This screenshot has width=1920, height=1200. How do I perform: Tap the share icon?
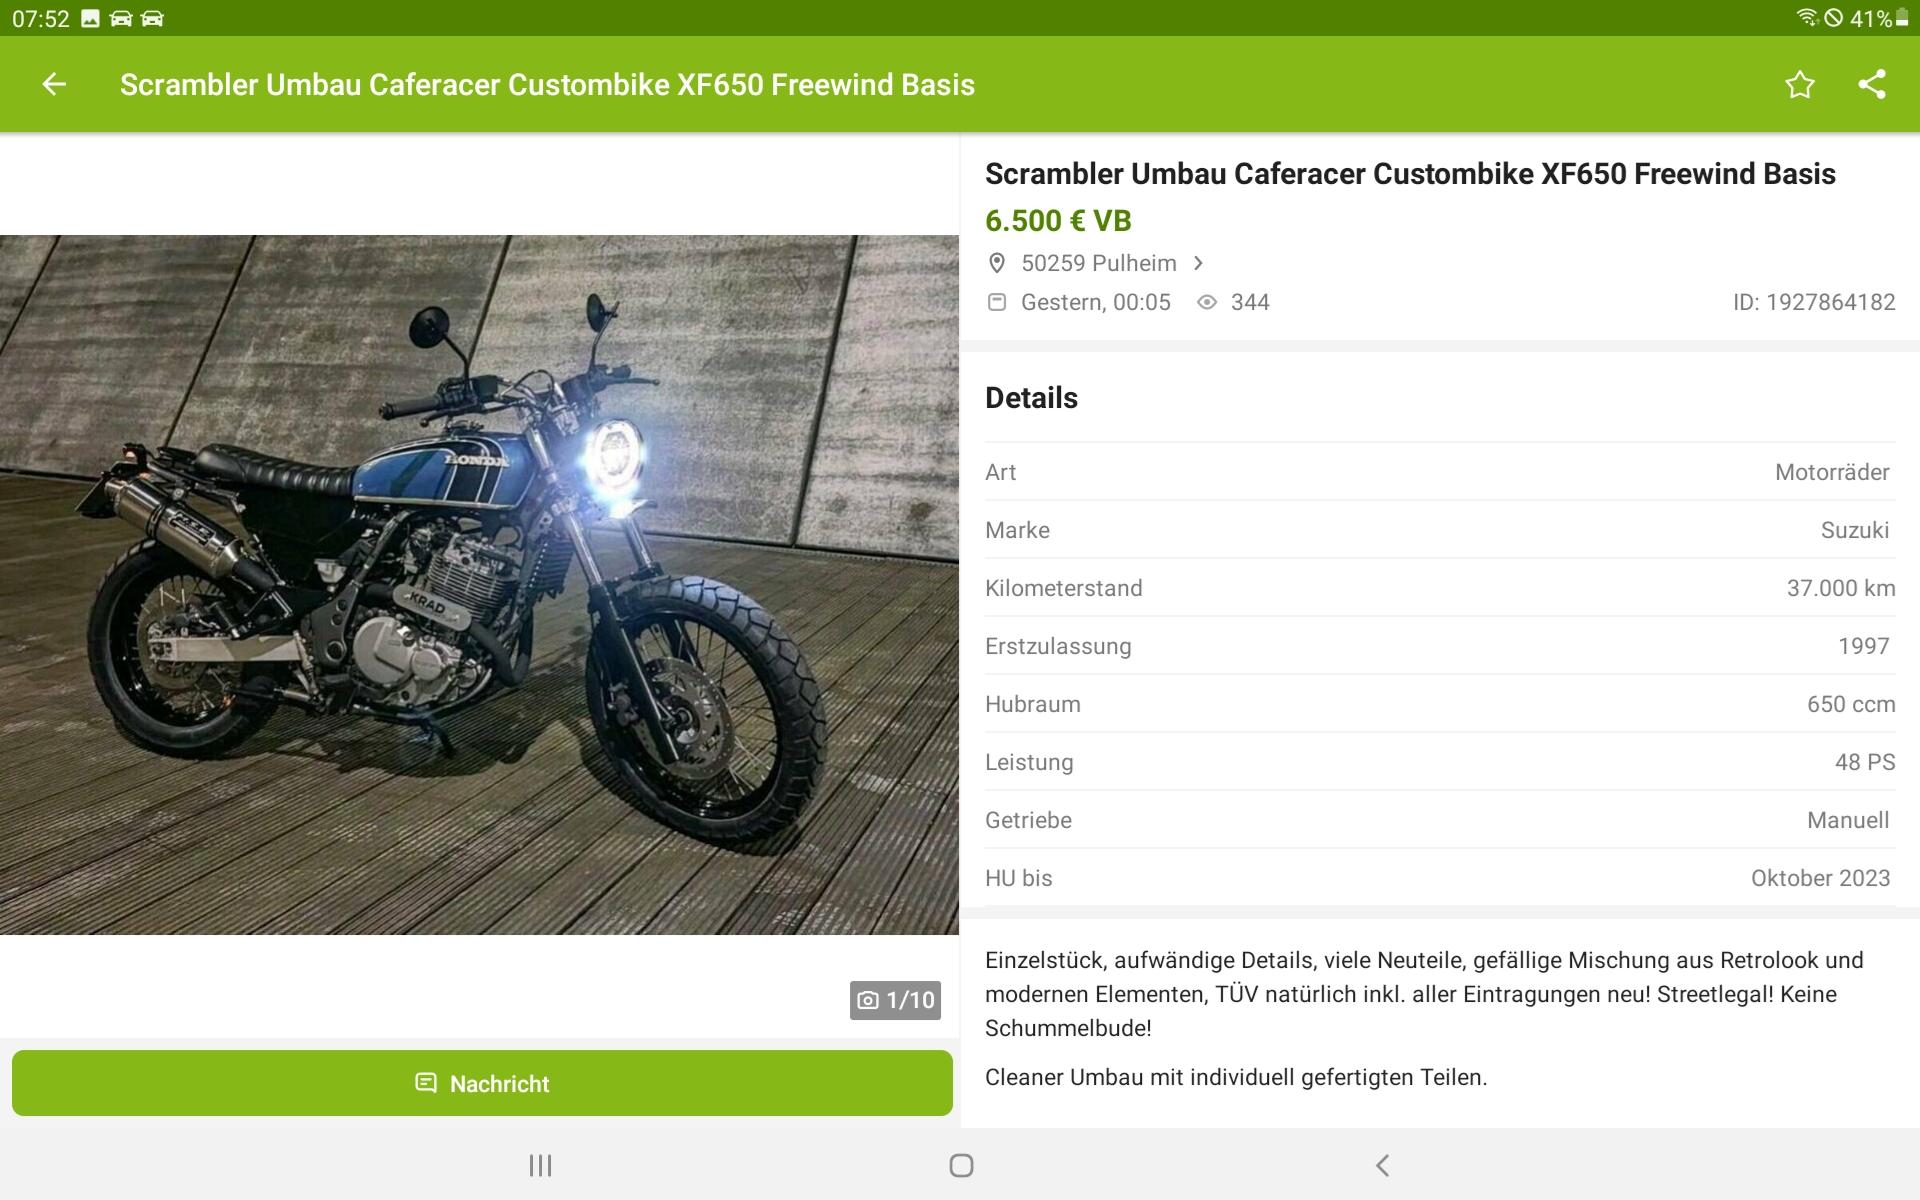(x=1871, y=85)
